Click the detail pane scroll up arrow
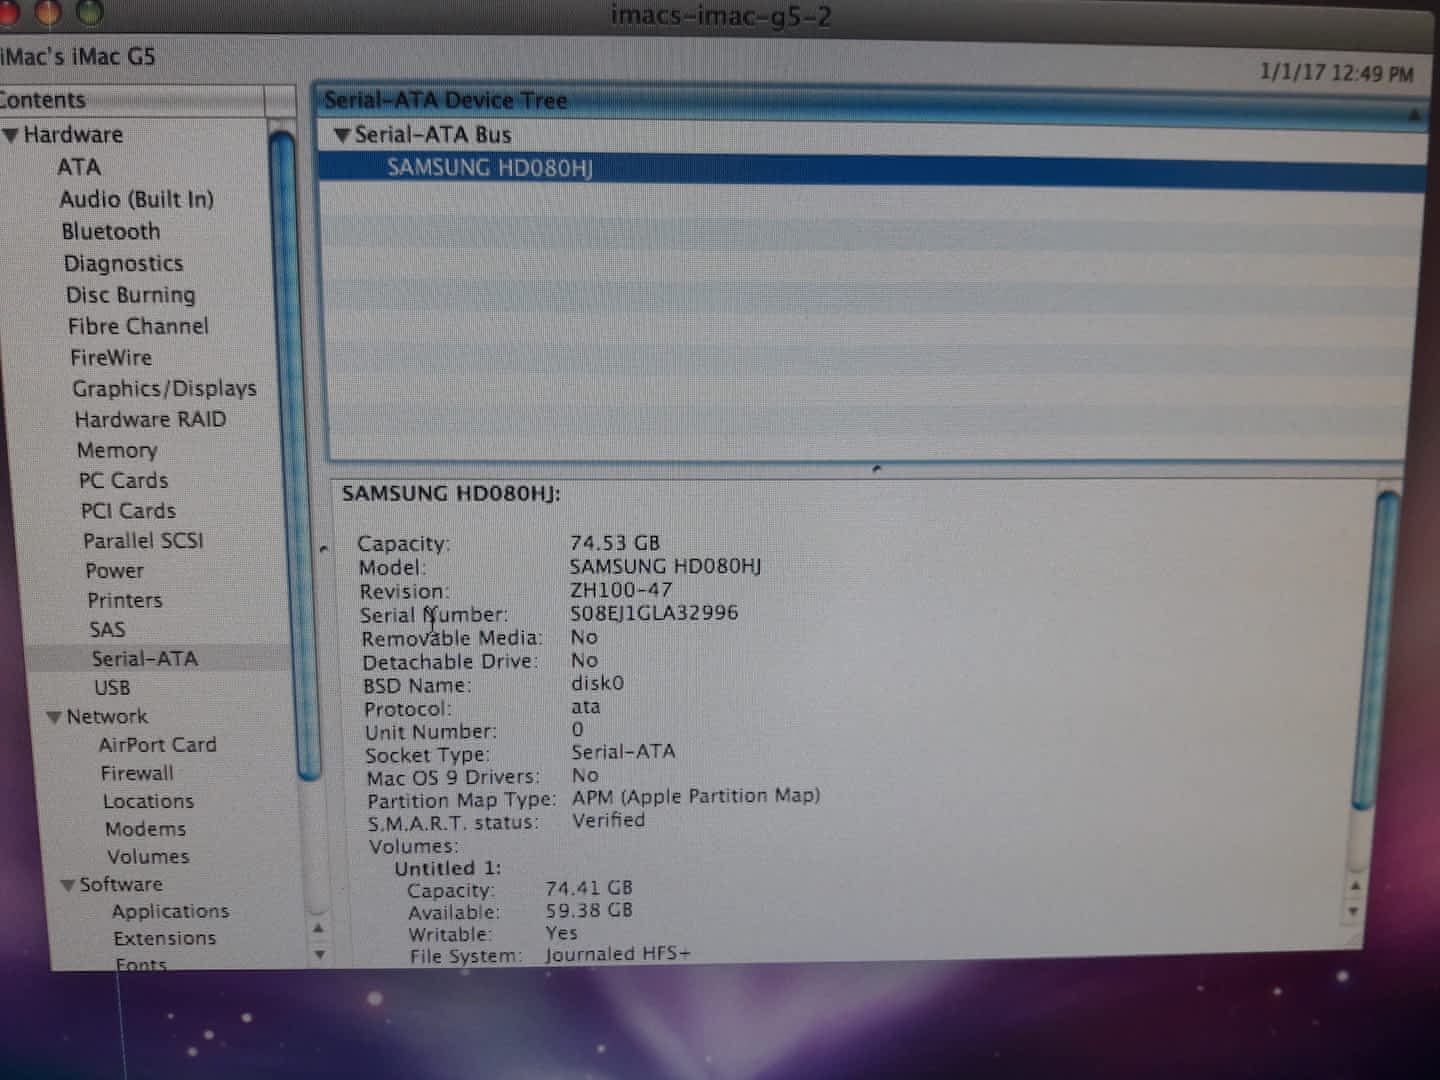The image size is (1440, 1080). [x=1355, y=886]
